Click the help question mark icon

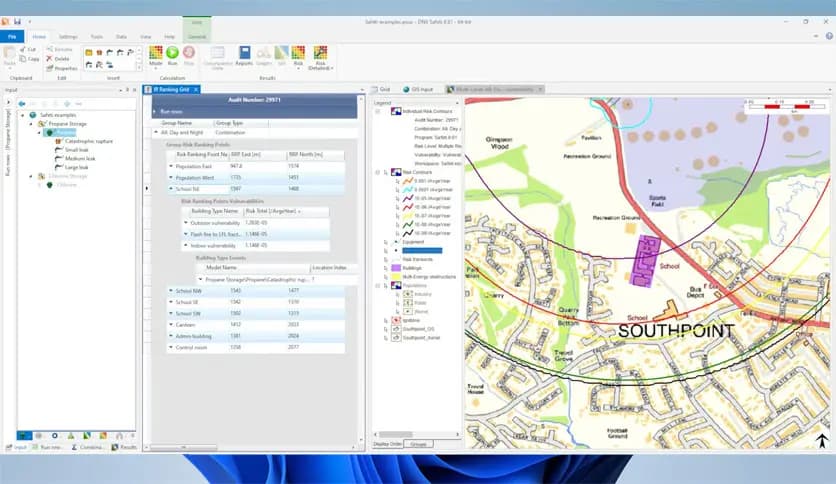829,36
